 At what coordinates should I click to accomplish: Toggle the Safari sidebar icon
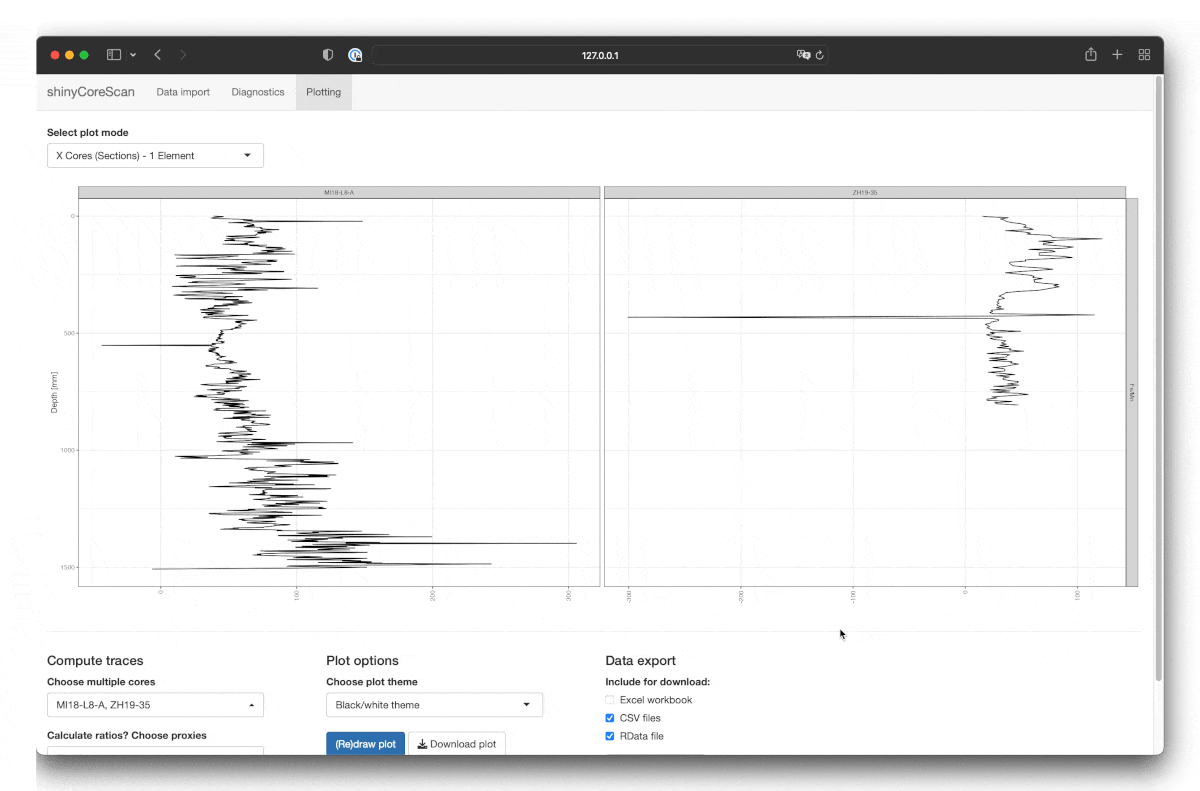(114, 55)
